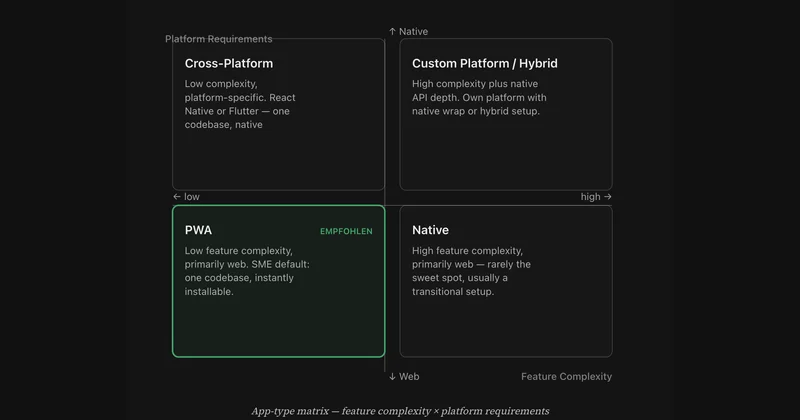Screen dimensions: 800x420
Task: Select the Custom Platform / Hybrid card
Action: (506, 114)
